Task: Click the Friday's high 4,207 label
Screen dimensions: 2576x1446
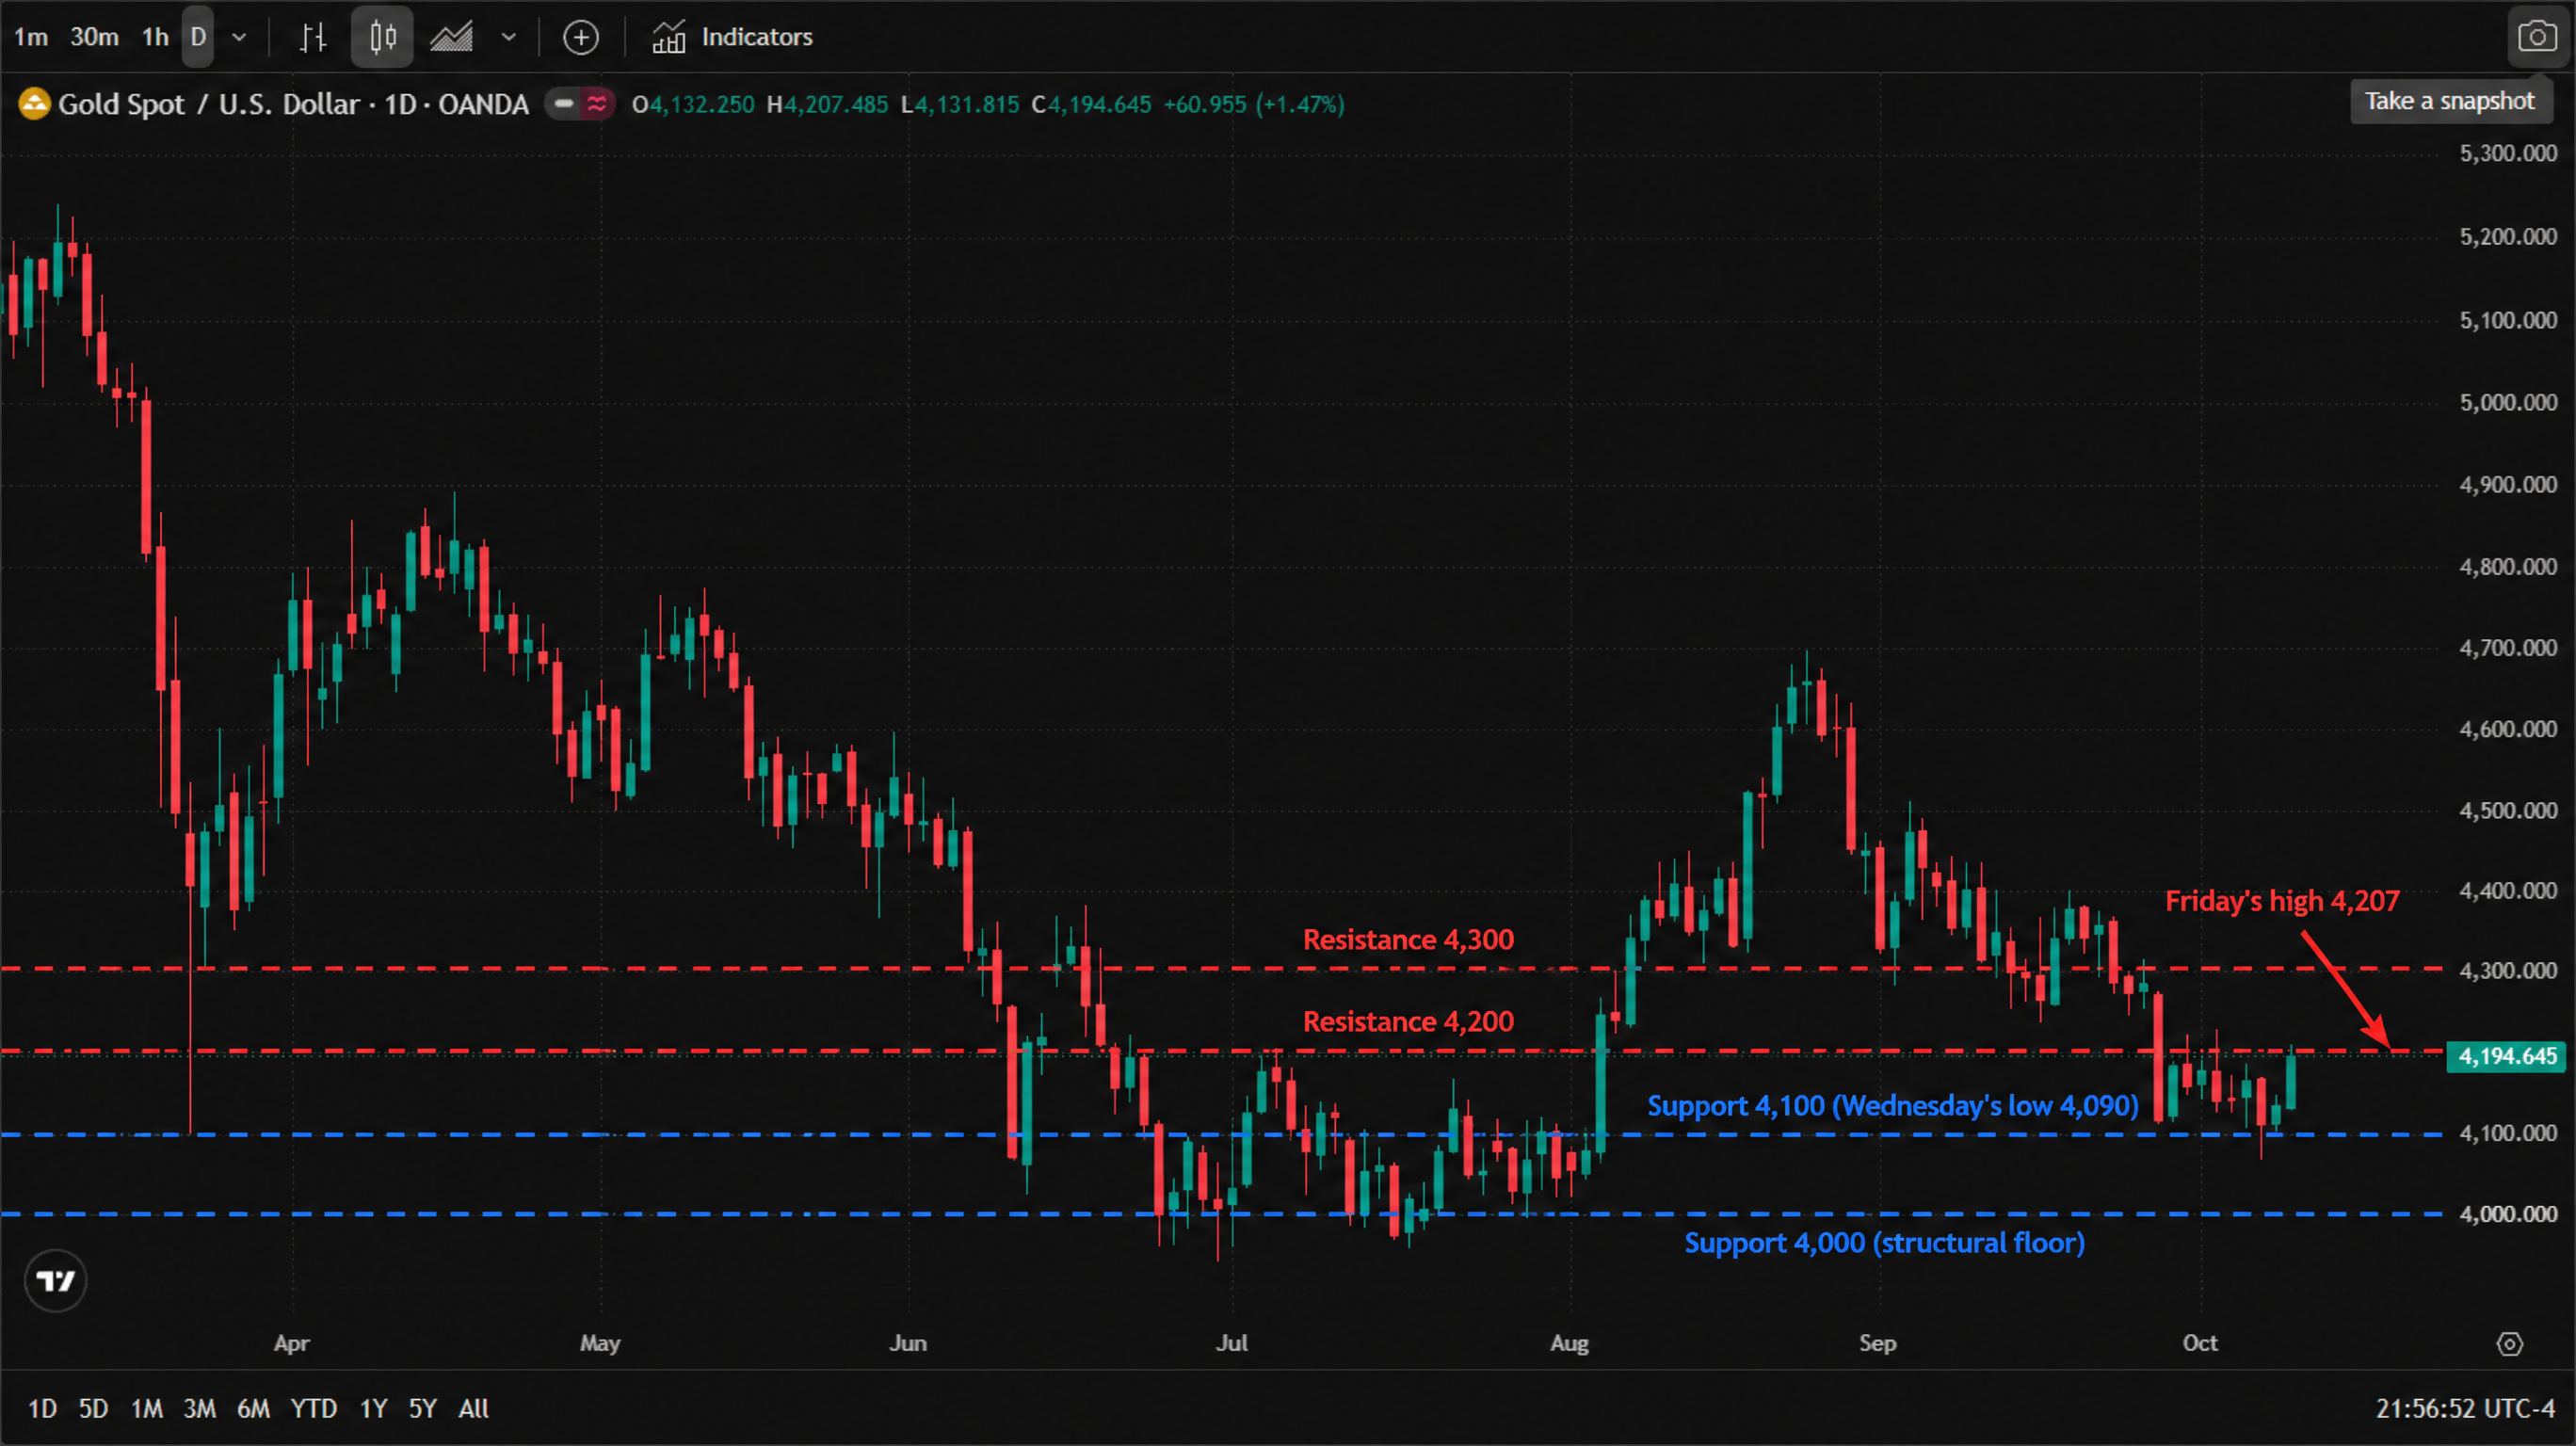Action: click(x=2282, y=902)
